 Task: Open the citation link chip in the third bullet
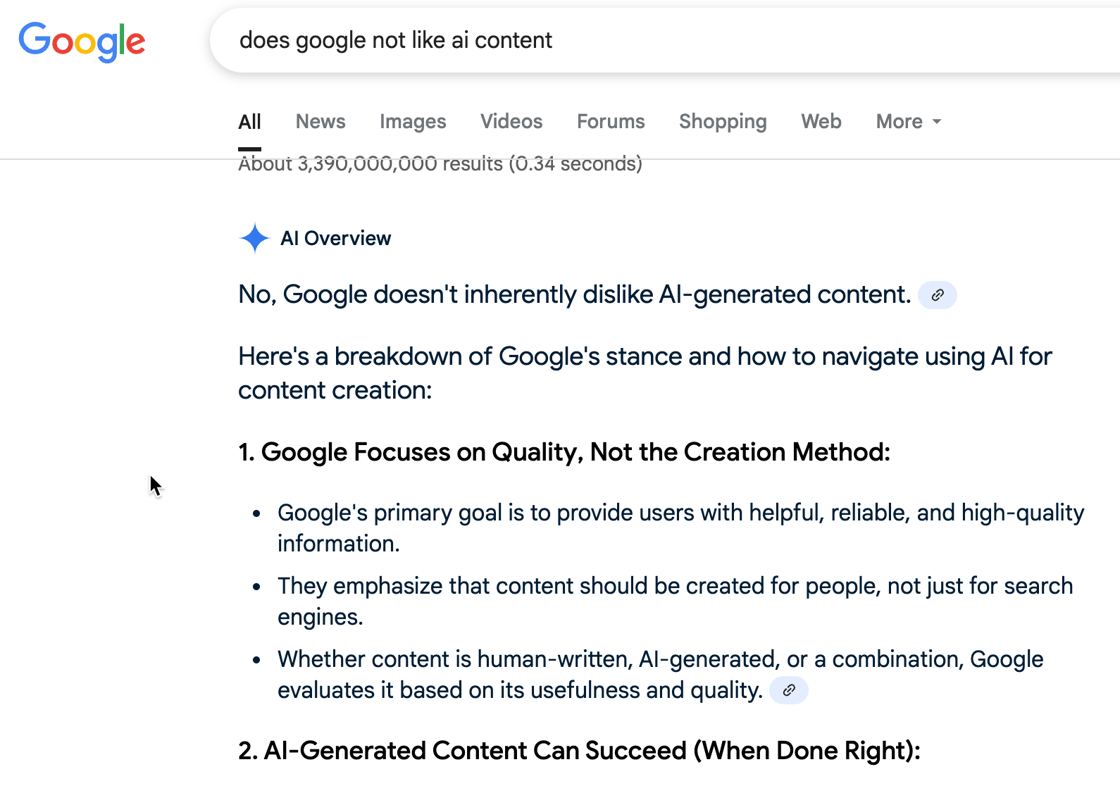point(788,690)
